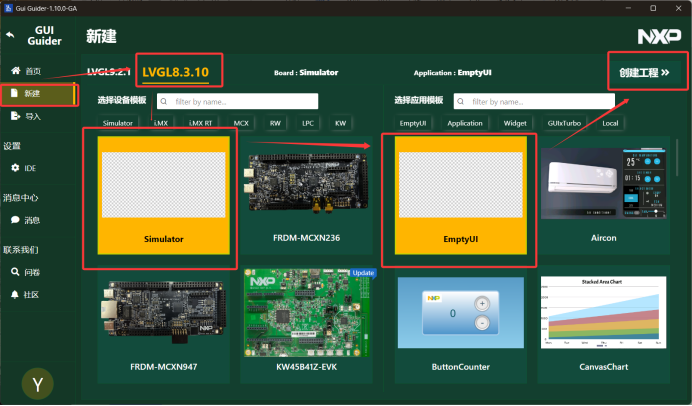The image size is (692, 406).
Task: Minimize the Gui Guider window
Action: coord(628,8)
